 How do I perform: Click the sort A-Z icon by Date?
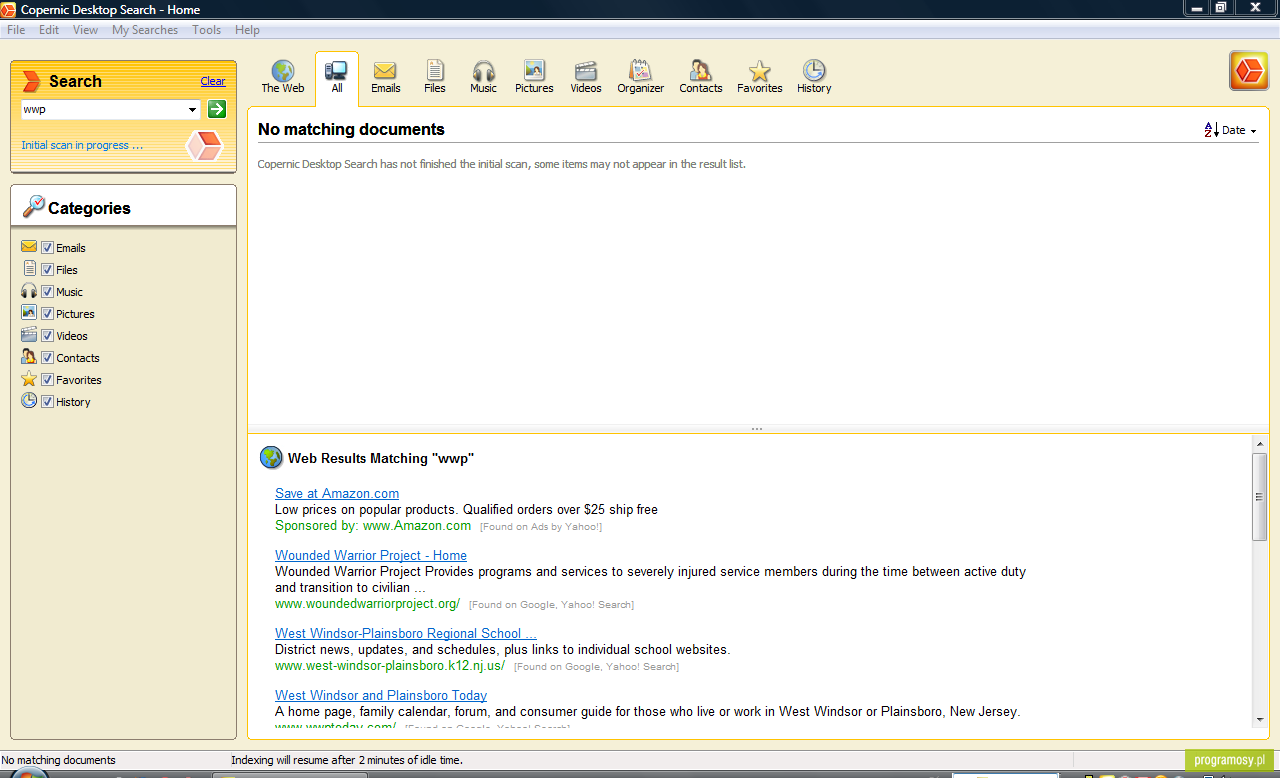[x=1211, y=130]
